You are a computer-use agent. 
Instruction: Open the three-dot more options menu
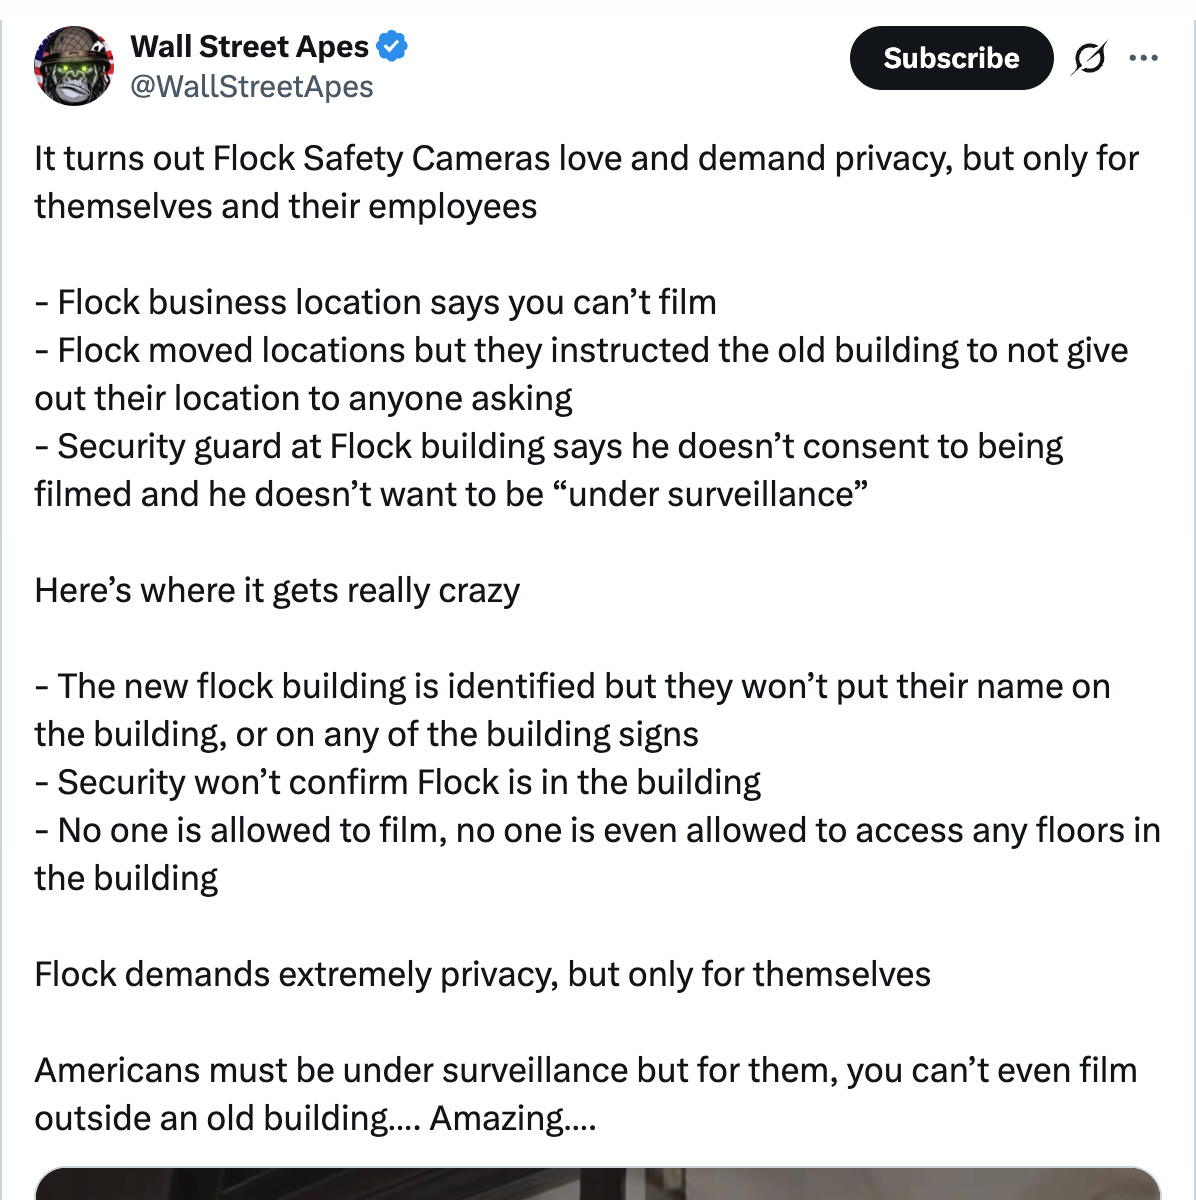pos(1143,58)
